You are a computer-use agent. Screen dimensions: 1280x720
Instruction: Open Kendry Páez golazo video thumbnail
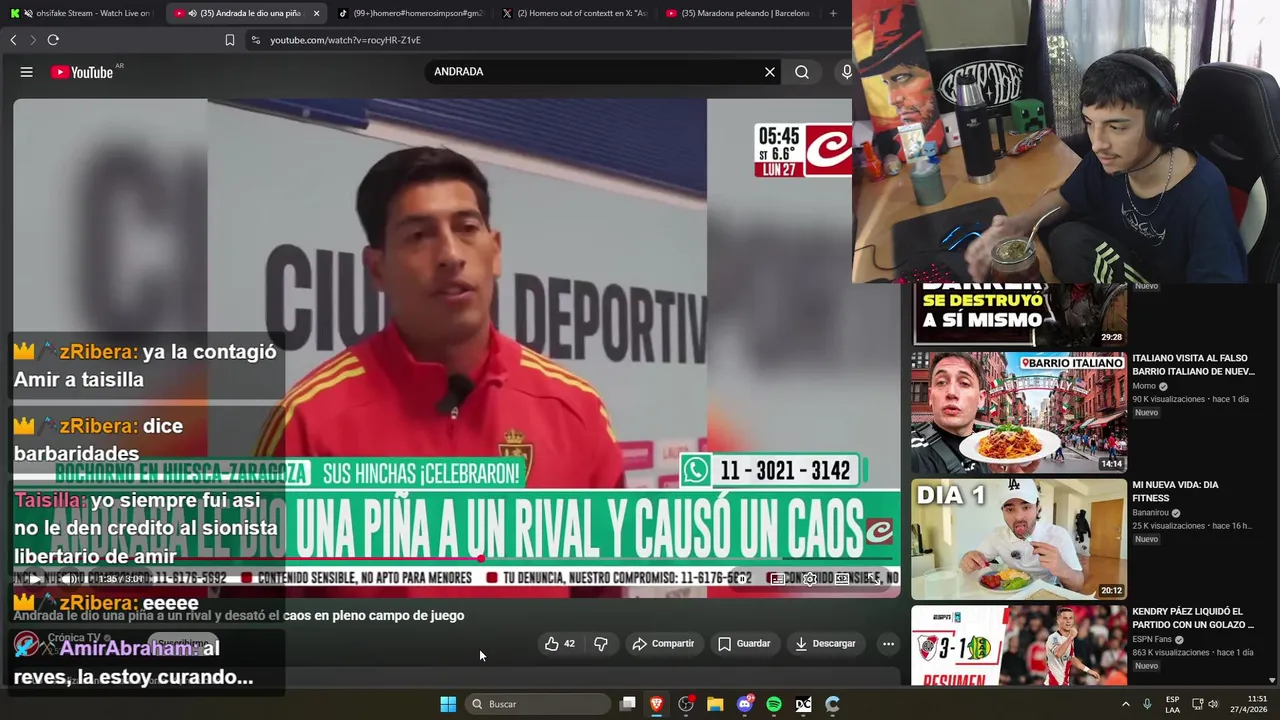click(1019, 645)
